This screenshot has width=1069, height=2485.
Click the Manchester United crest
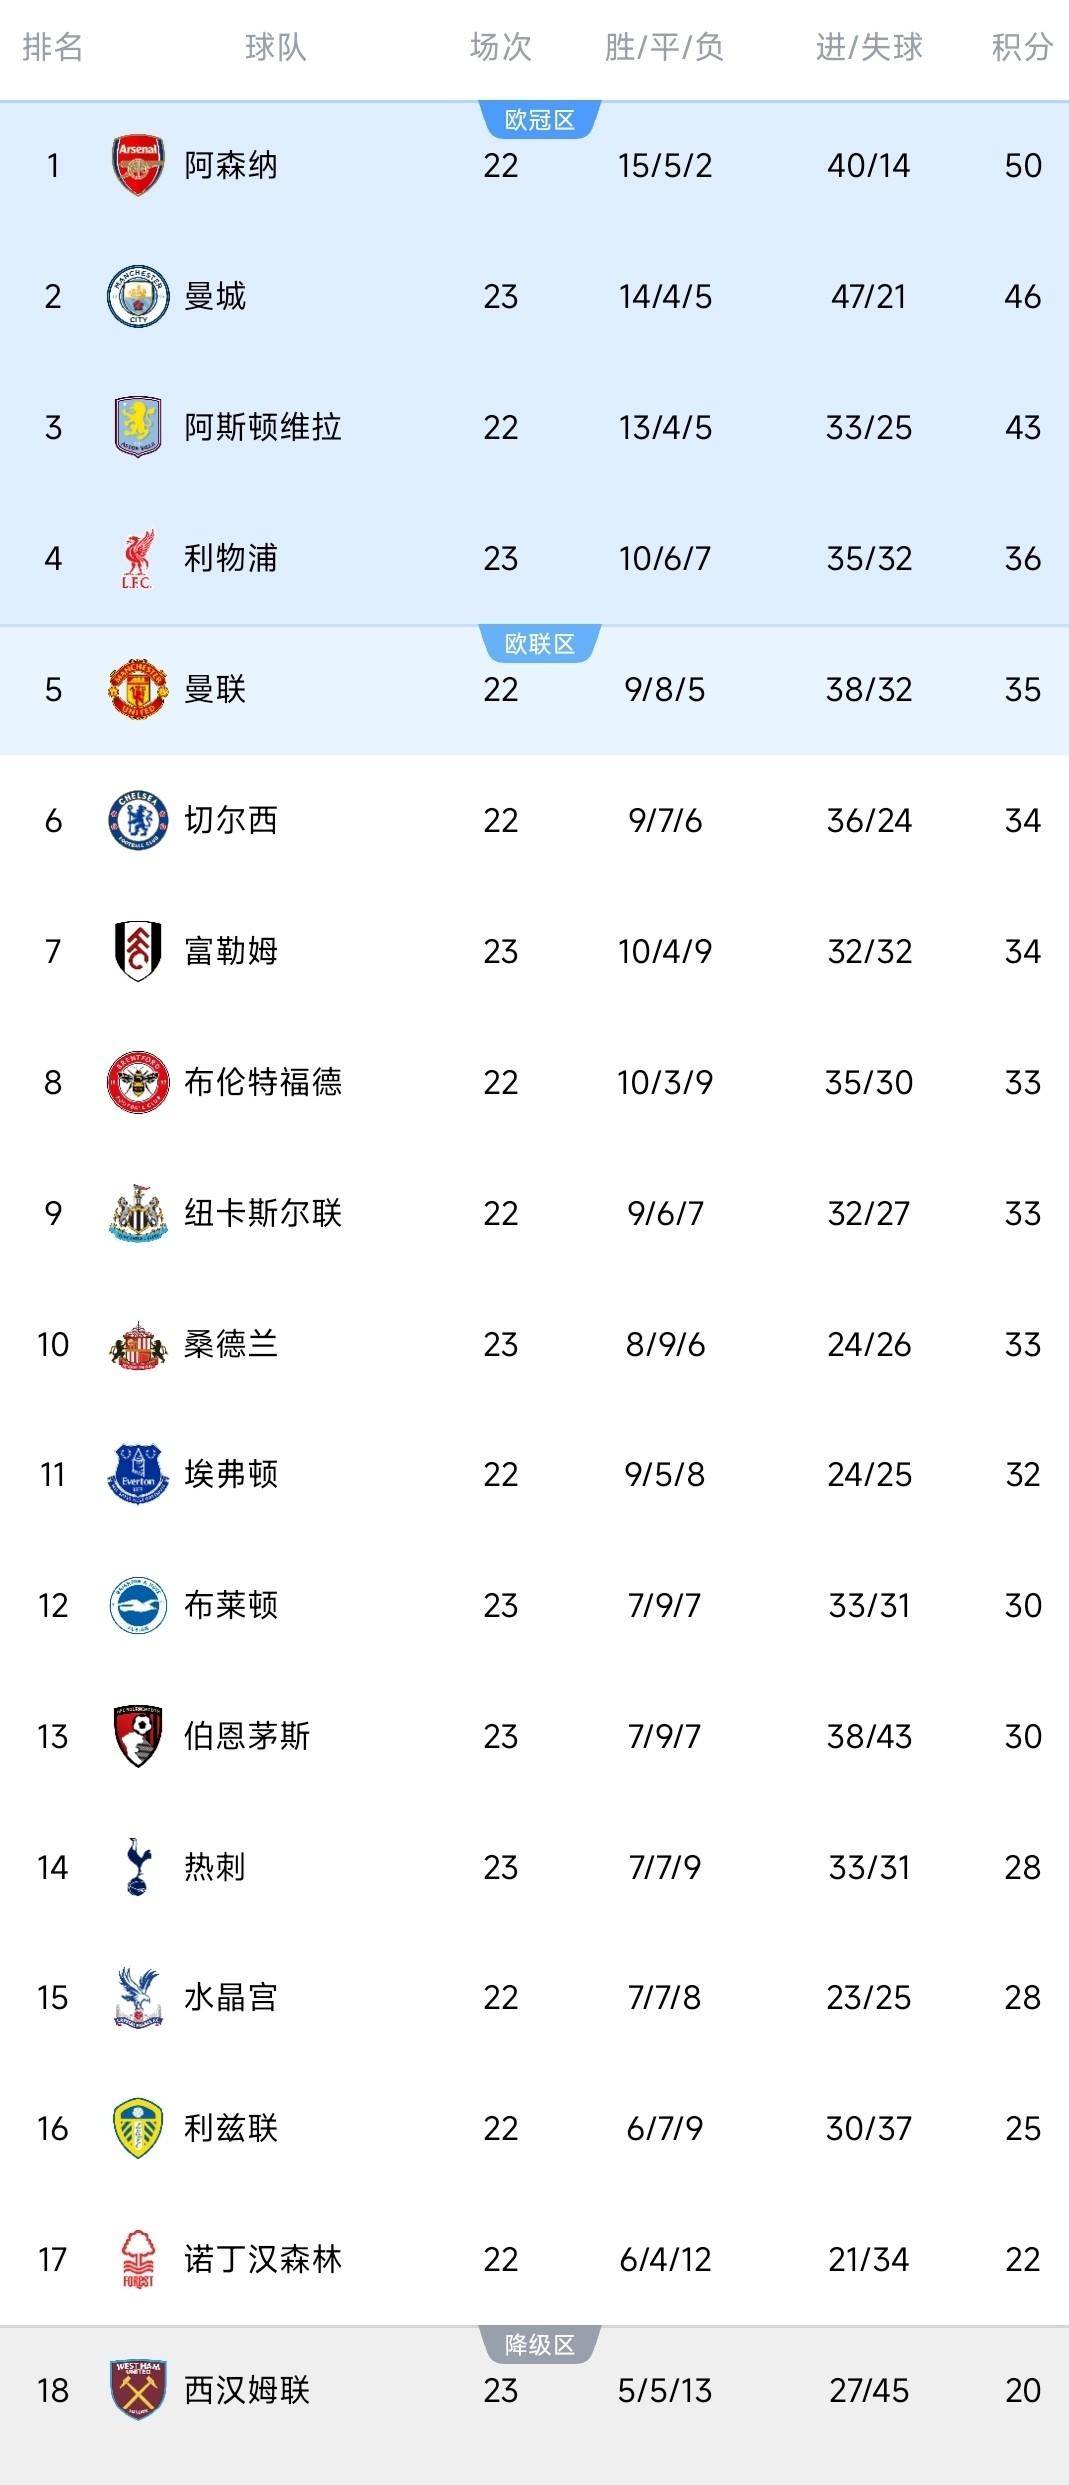click(137, 689)
